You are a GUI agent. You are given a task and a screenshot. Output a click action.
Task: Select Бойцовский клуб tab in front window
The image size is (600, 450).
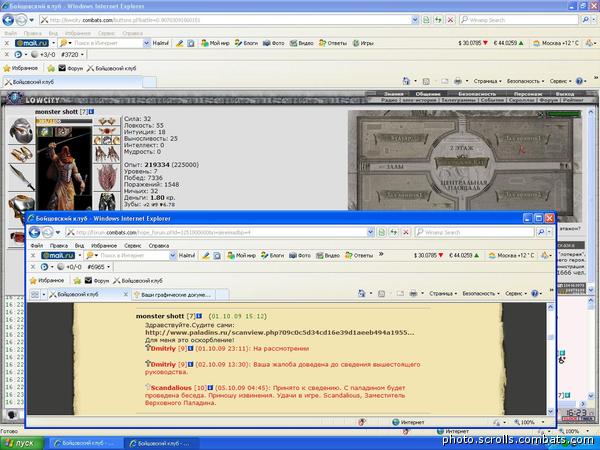tap(86, 294)
